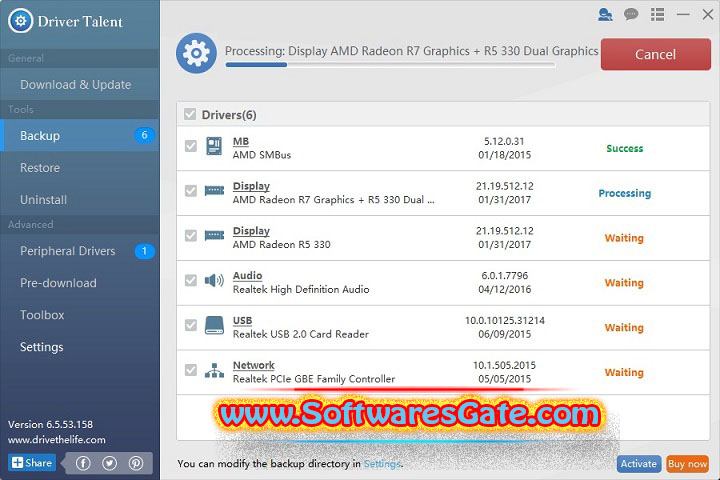
Task: Click the speaker icon for Realtek Audio
Action: point(214,280)
